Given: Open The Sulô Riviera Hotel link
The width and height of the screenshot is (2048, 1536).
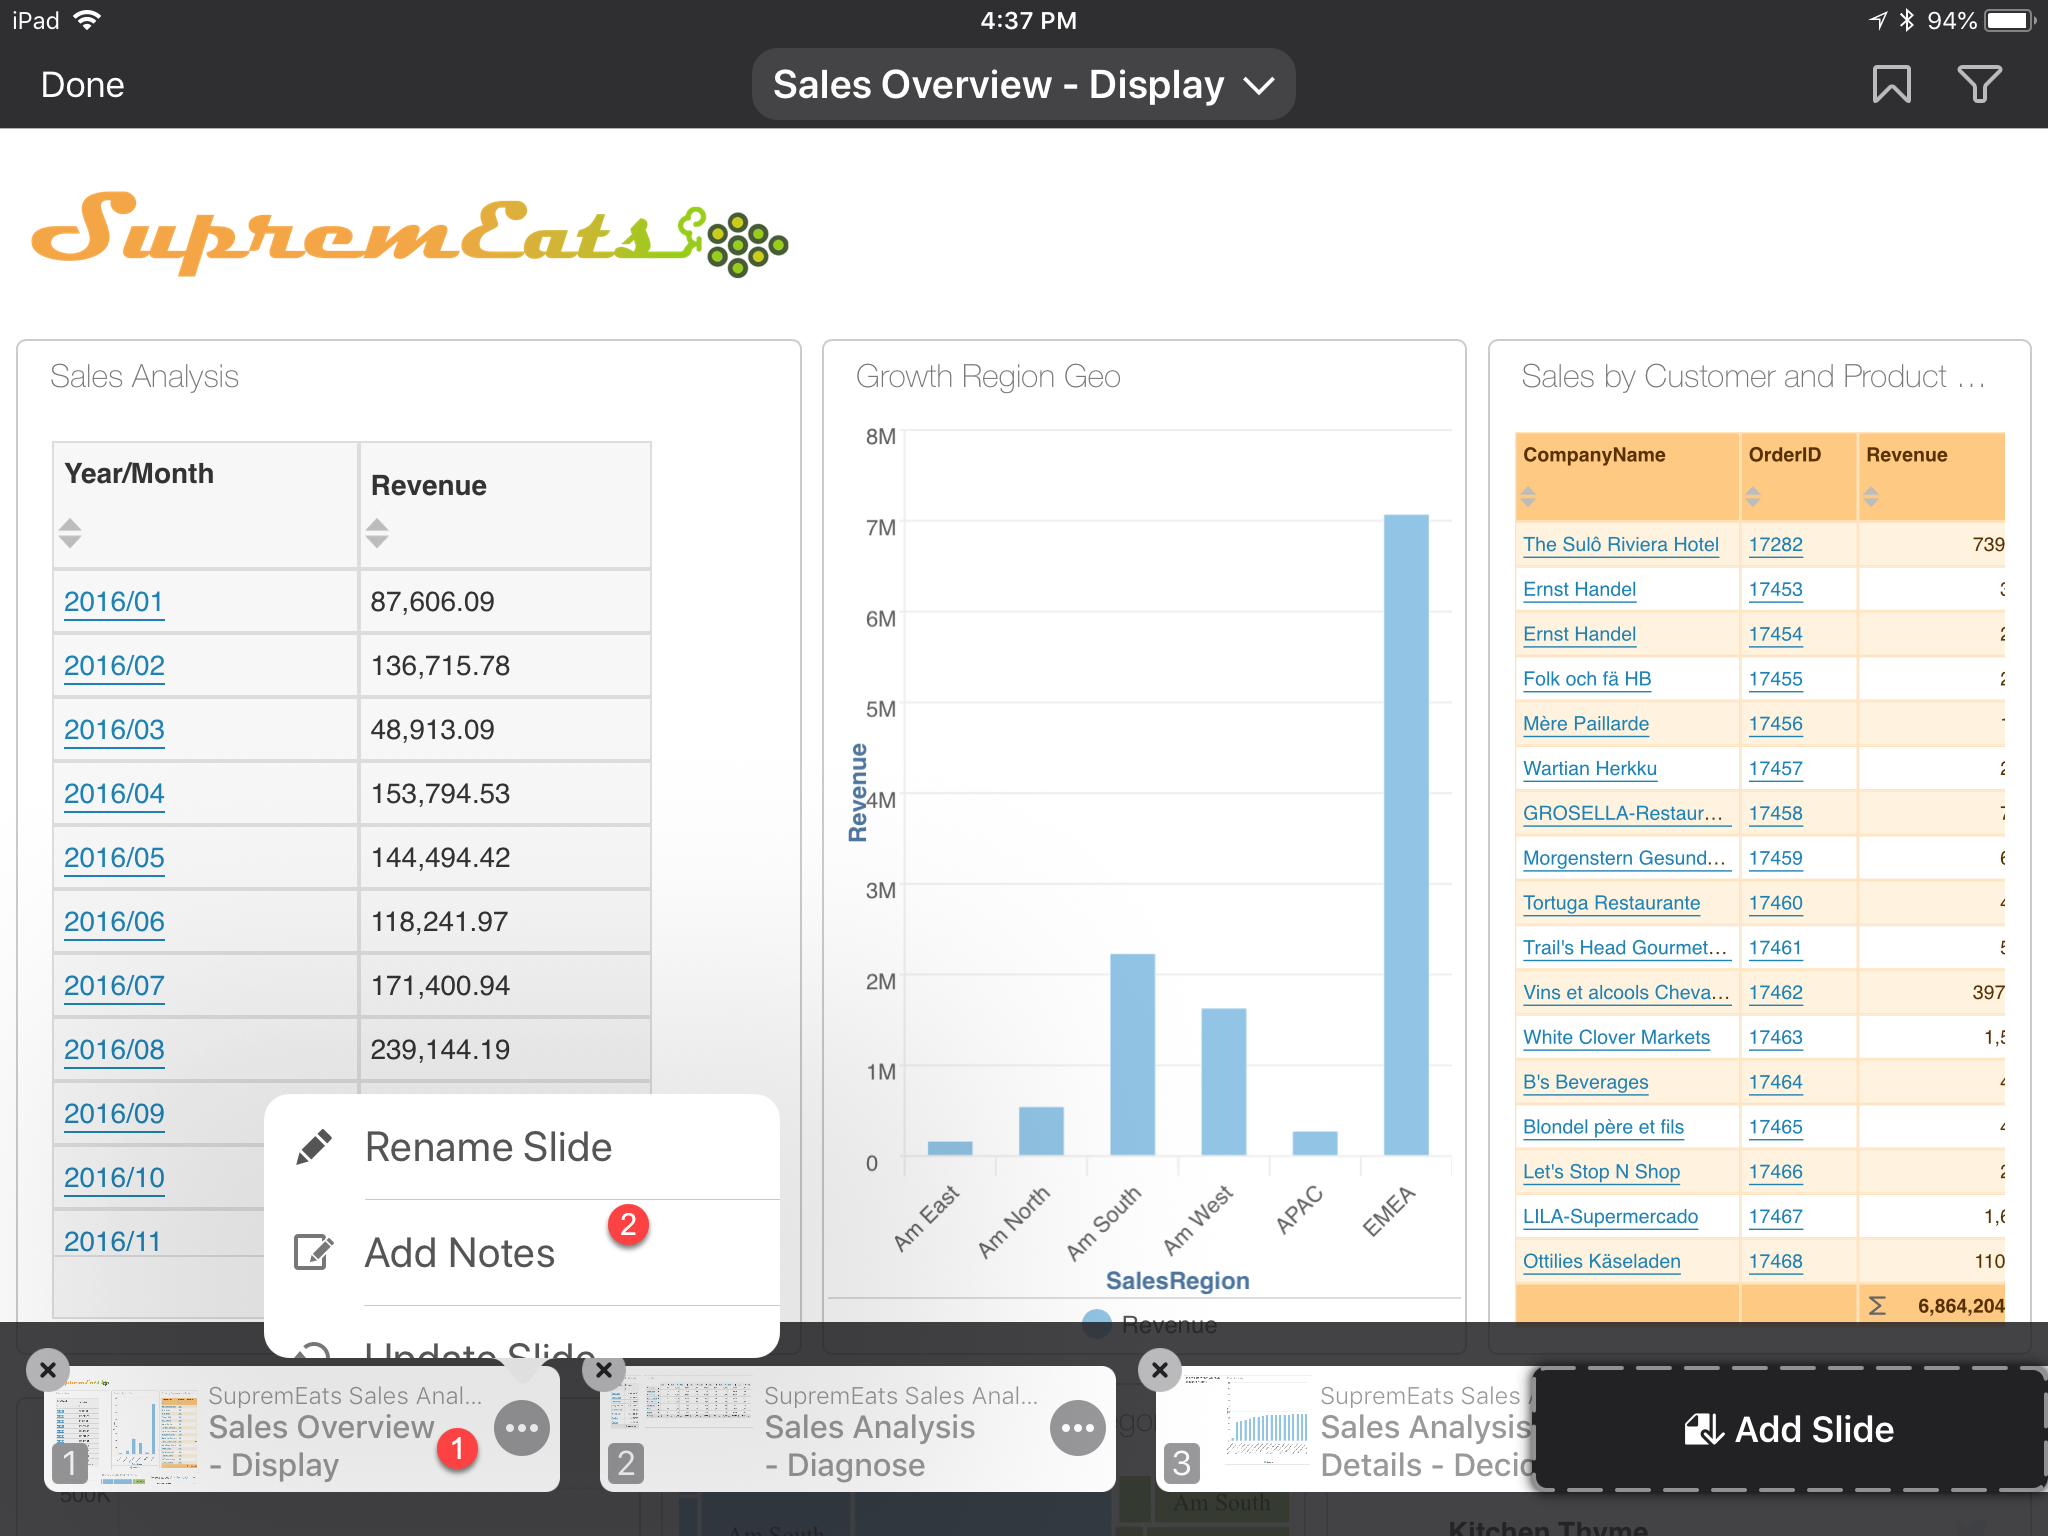Looking at the screenshot, I should point(1620,544).
